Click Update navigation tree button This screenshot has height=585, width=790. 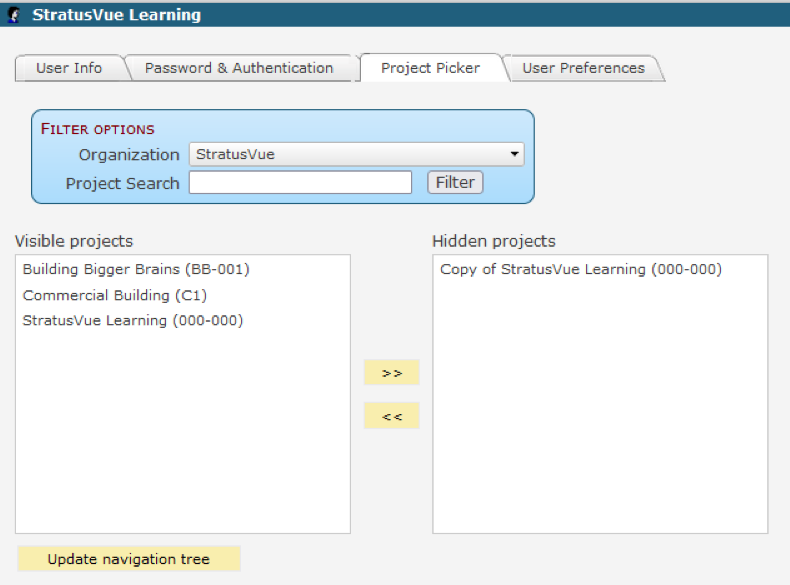point(129,559)
